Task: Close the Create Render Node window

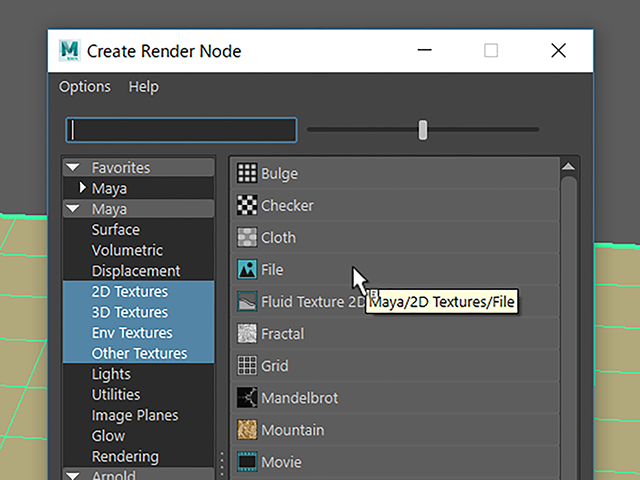Action: click(558, 51)
